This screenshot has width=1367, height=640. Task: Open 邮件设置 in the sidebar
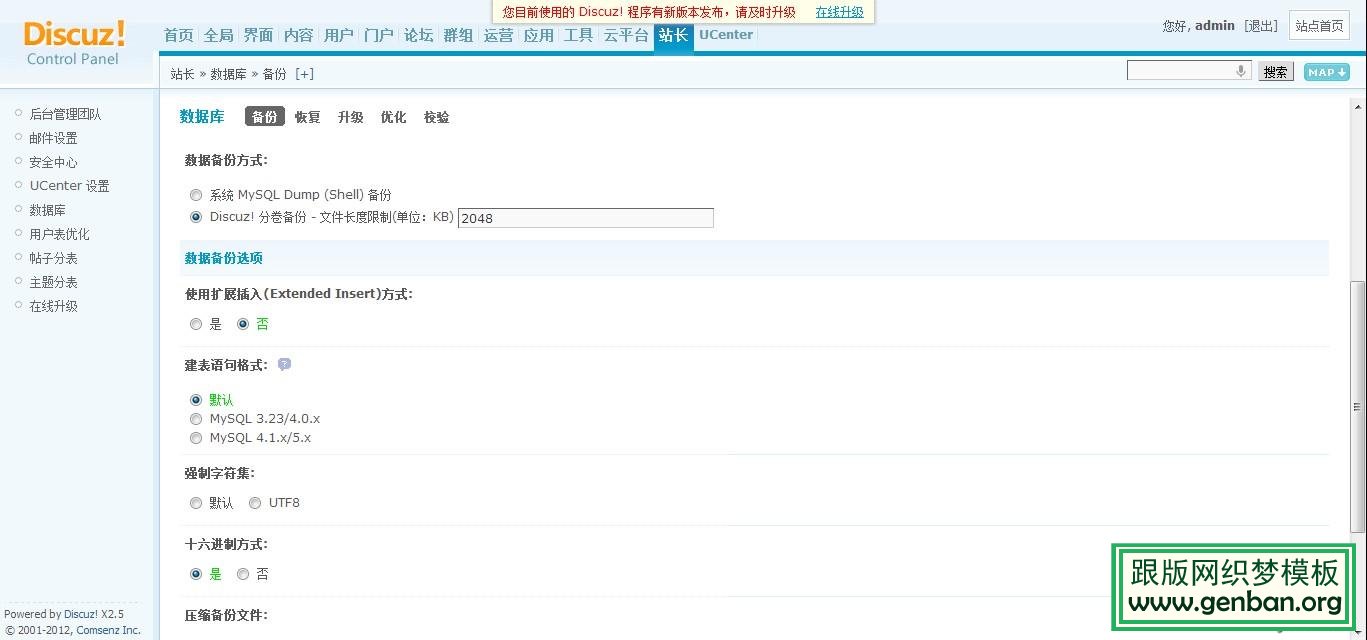(53, 138)
